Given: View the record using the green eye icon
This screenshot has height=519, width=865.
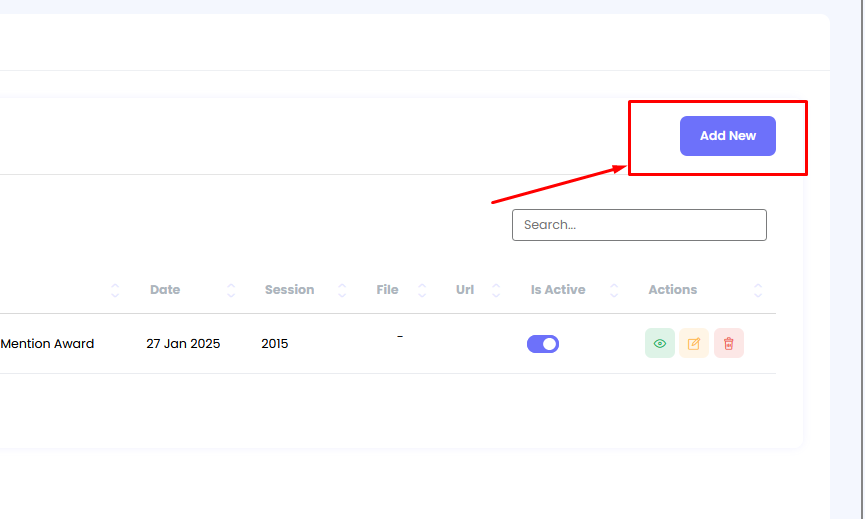Looking at the screenshot, I should click(x=660, y=344).
